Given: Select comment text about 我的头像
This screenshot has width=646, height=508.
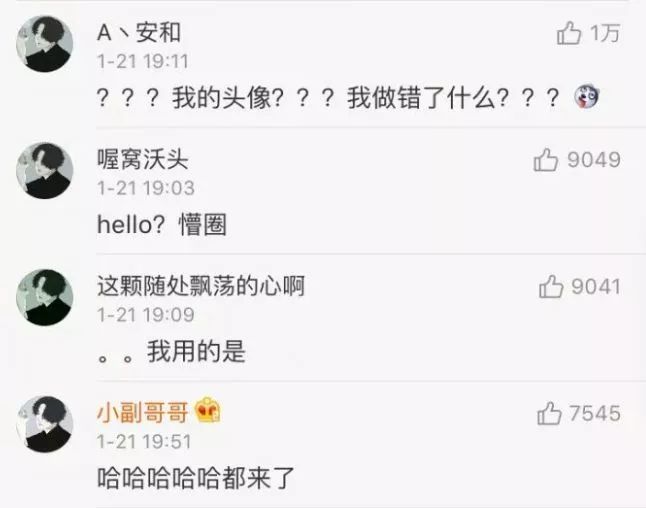Looking at the screenshot, I should 328,98.
